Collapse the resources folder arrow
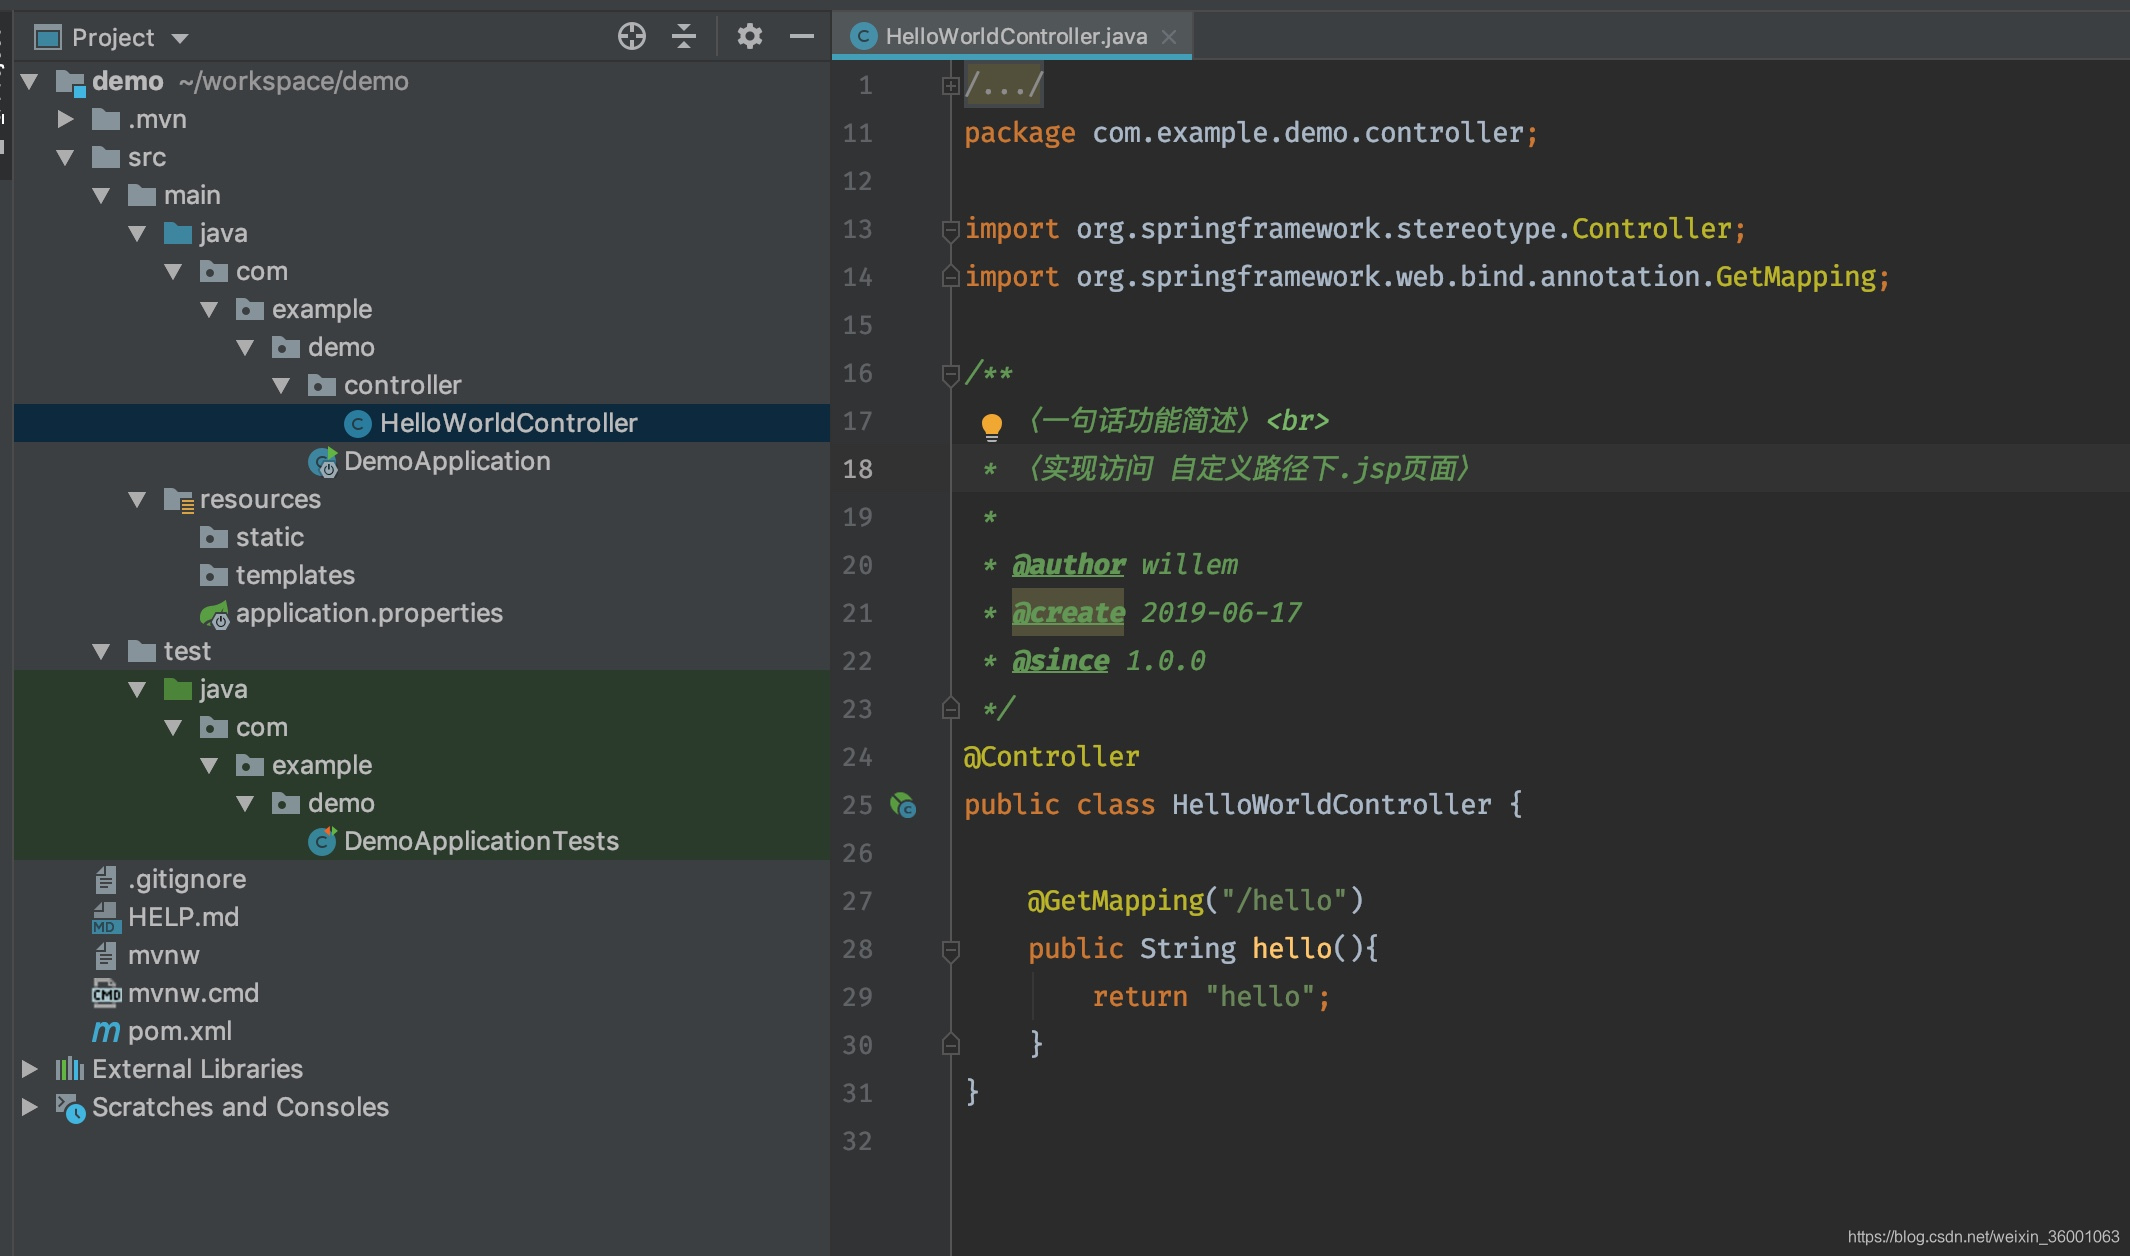Image resolution: width=2130 pixels, height=1256 pixels. 138,499
